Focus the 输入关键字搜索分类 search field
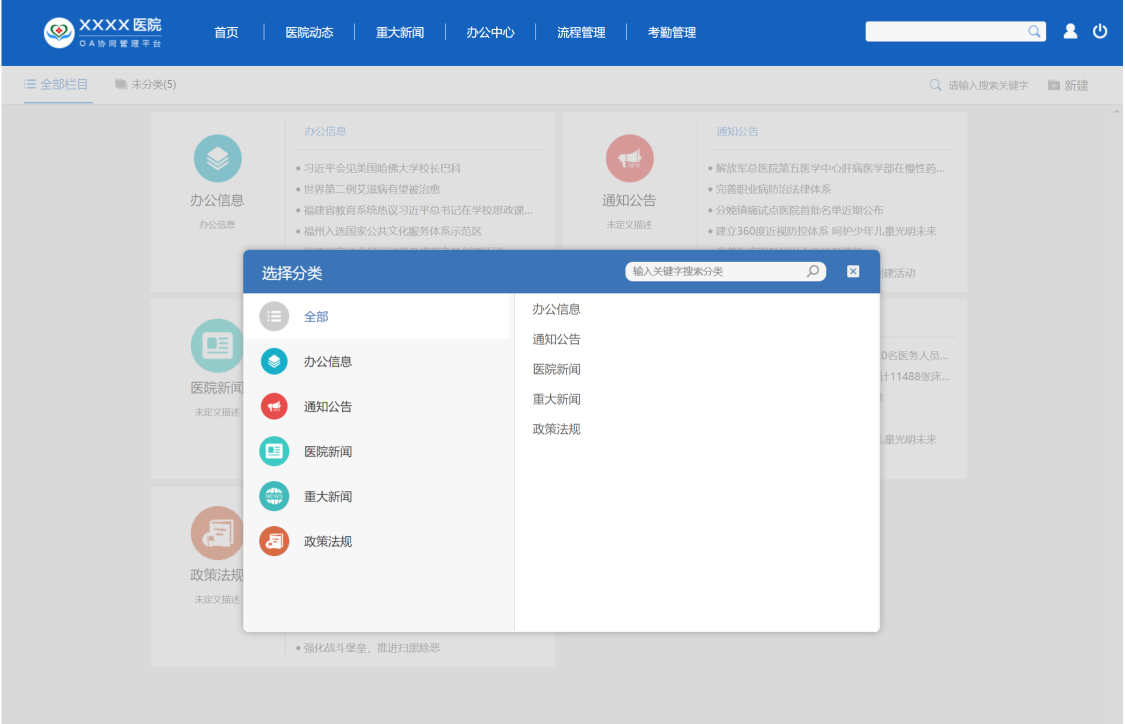Screen dimensions: 1125x724 click(x=715, y=271)
